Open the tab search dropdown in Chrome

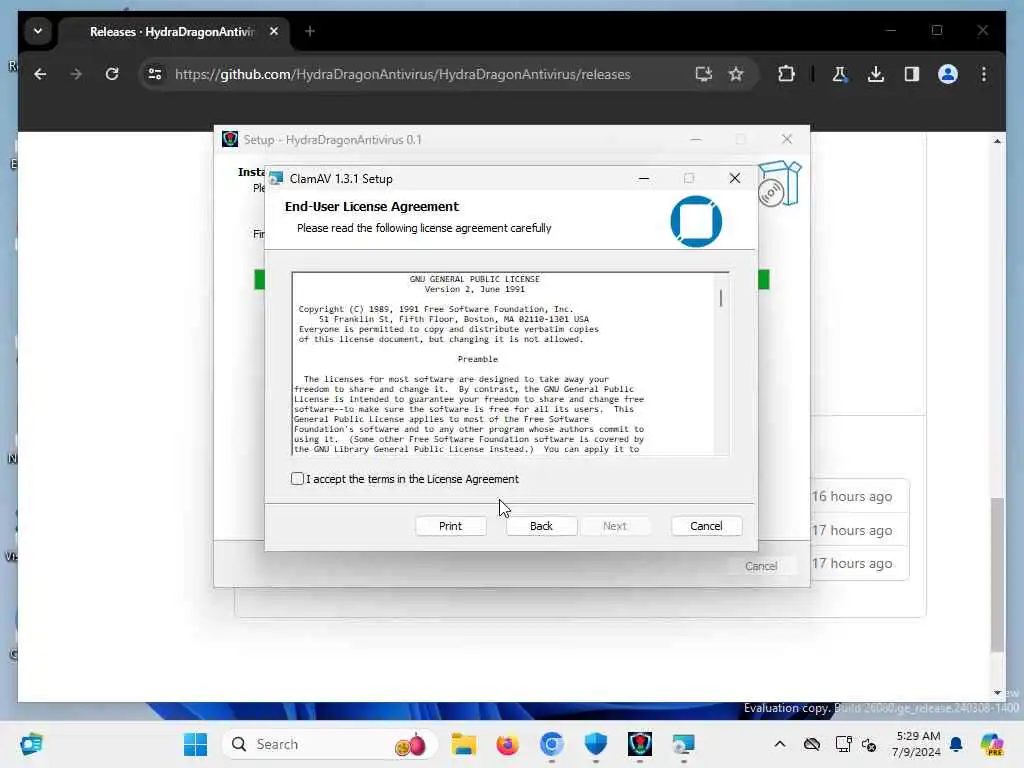coord(38,31)
